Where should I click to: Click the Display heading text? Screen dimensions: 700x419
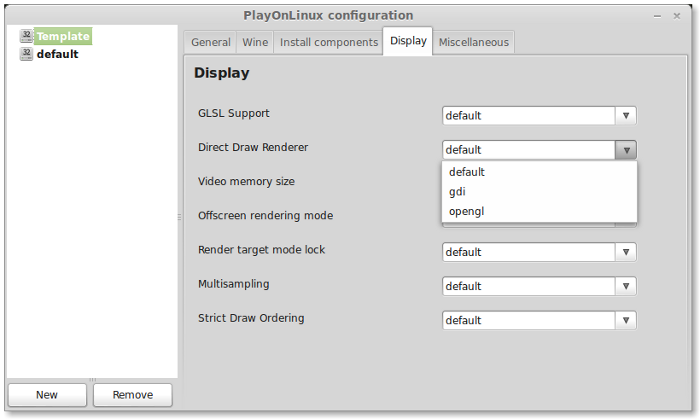point(221,73)
